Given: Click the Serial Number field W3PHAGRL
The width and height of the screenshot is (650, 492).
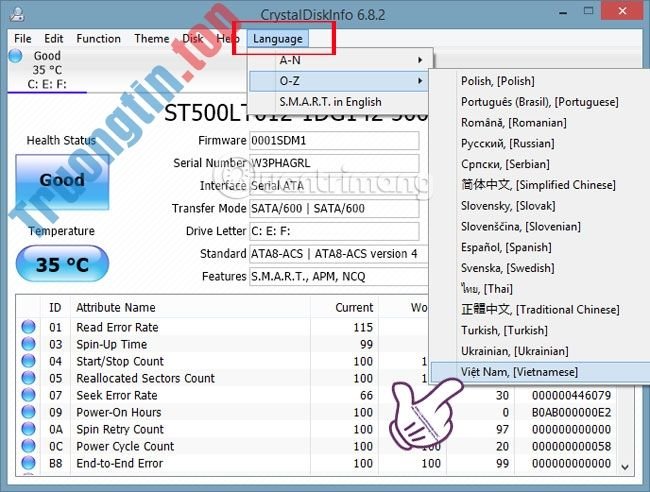Looking at the screenshot, I should pos(334,163).
